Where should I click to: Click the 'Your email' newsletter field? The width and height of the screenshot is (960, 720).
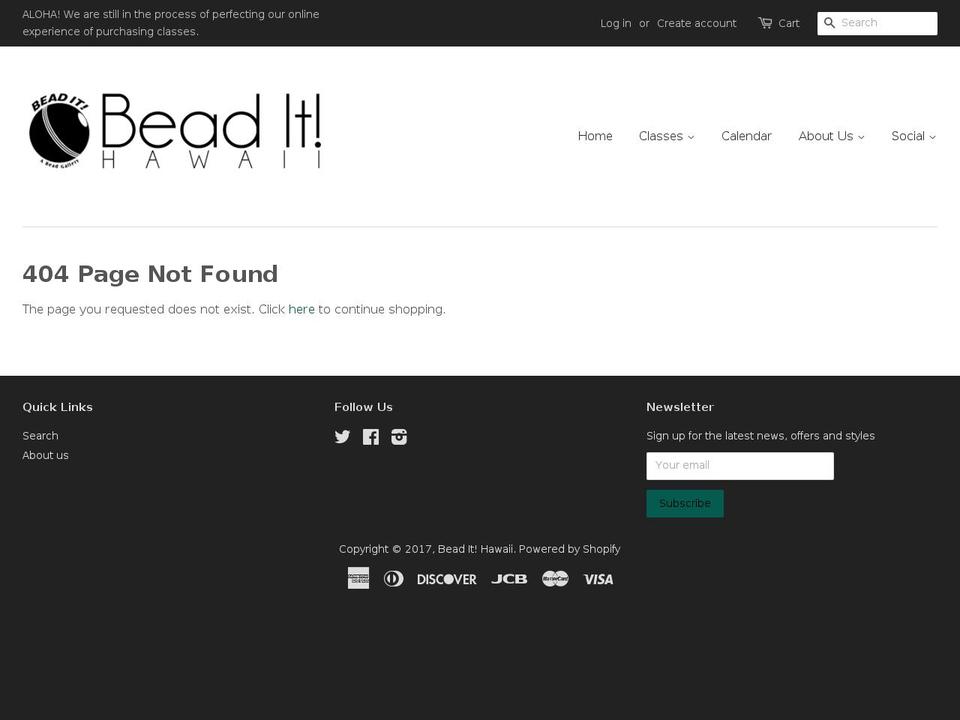tap(740, 465)
